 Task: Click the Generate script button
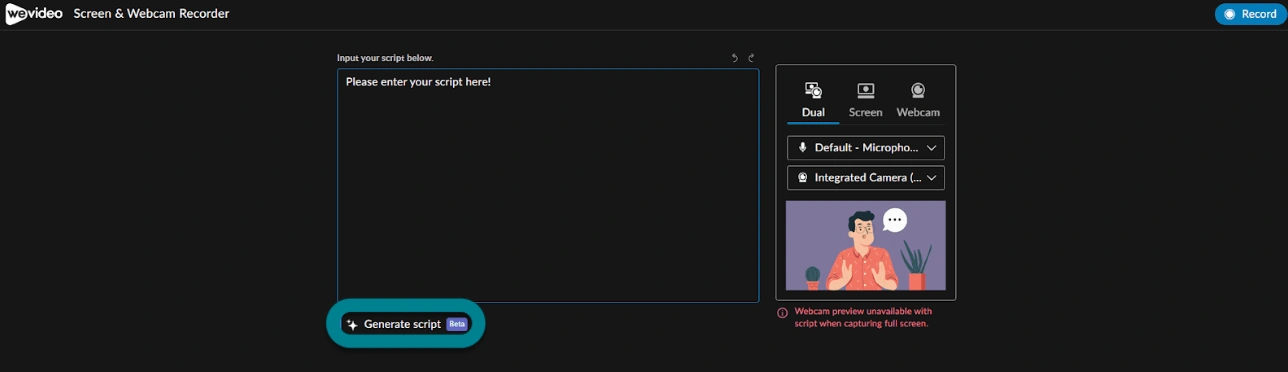click(x=406, y=324)
